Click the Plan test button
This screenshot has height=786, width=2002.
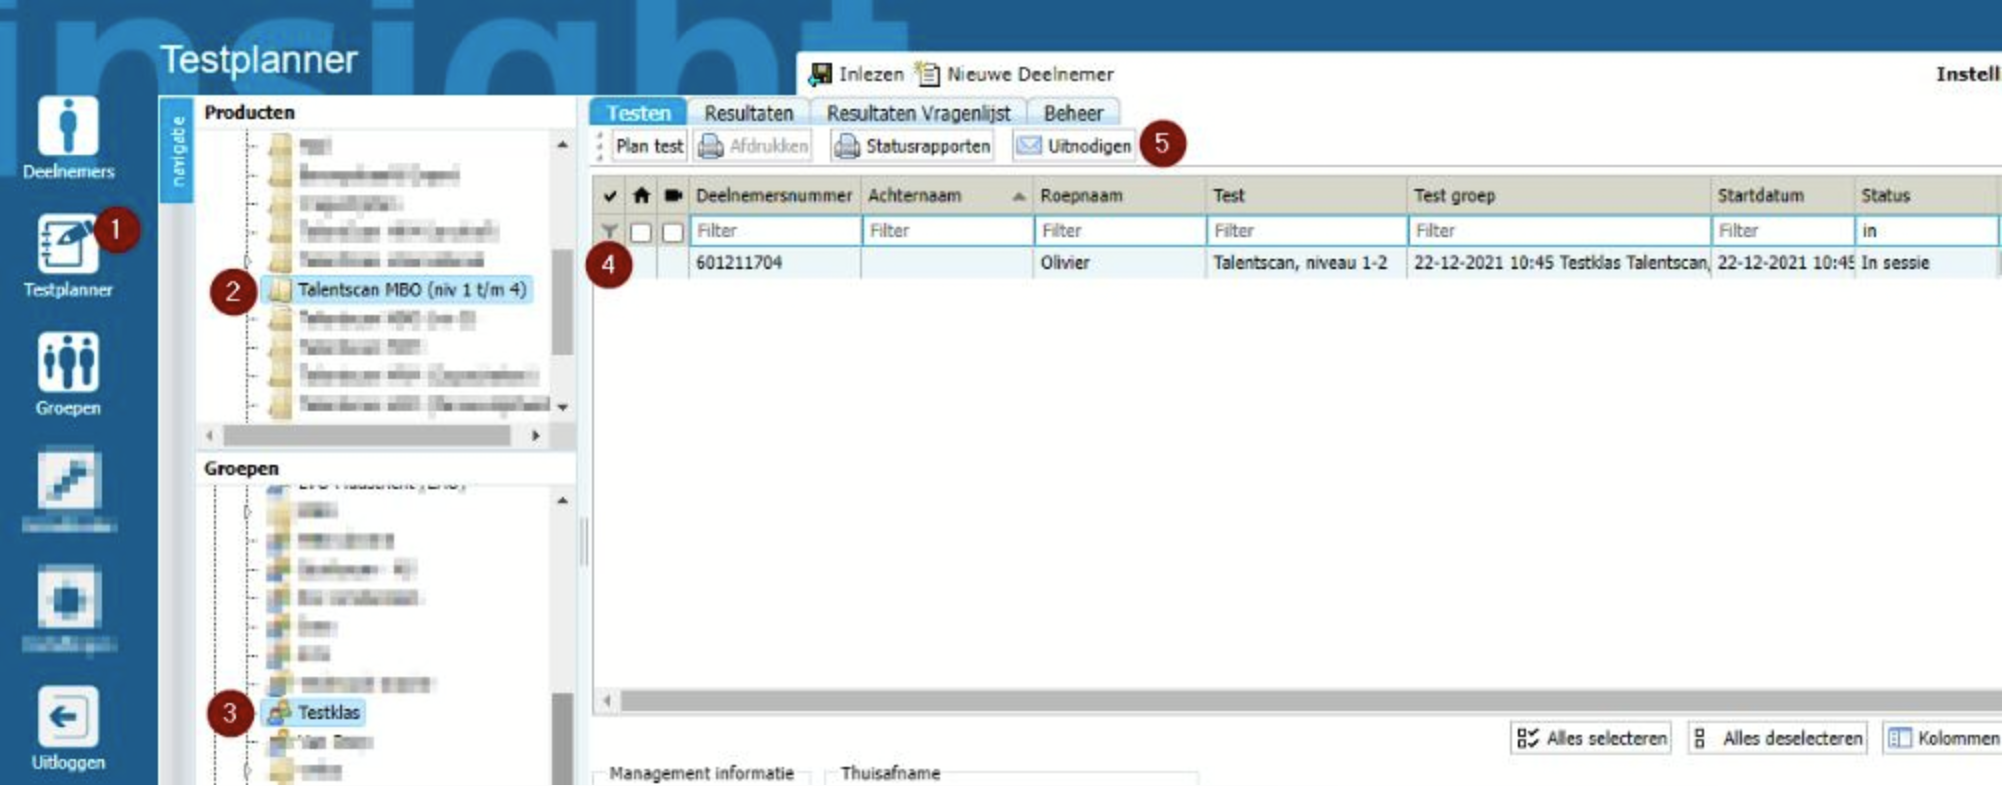(649, 146)
